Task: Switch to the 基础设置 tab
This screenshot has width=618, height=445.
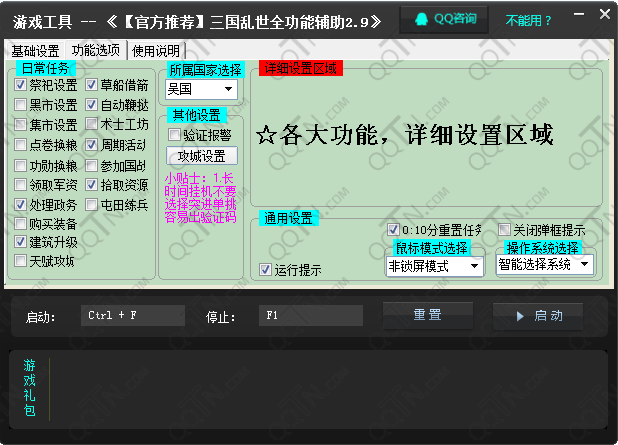Action: (x=36, y=51)
